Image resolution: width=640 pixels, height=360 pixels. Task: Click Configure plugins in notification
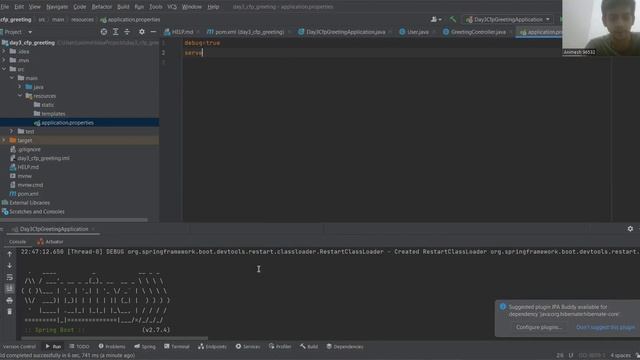pyautogui.click(x=539, y=327)
